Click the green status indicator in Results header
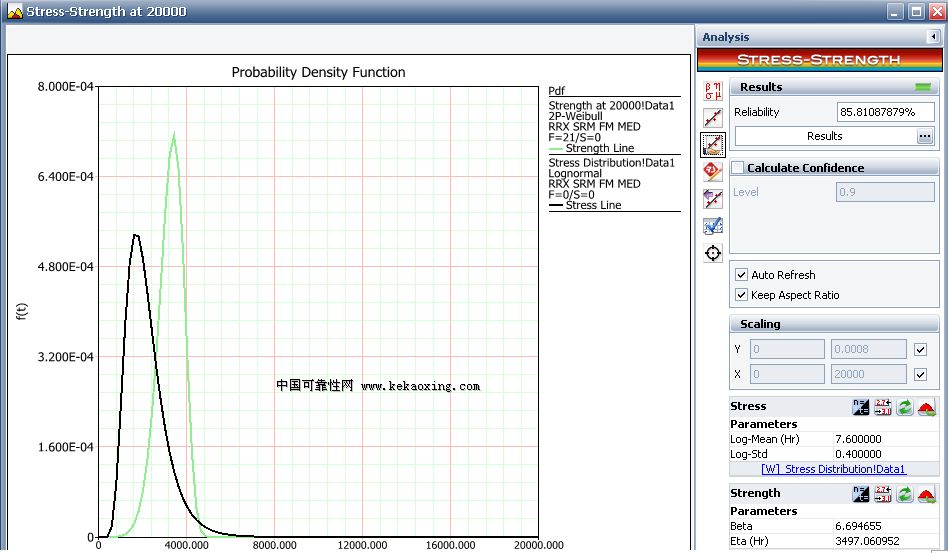948x553 pixels. [923, 87]
